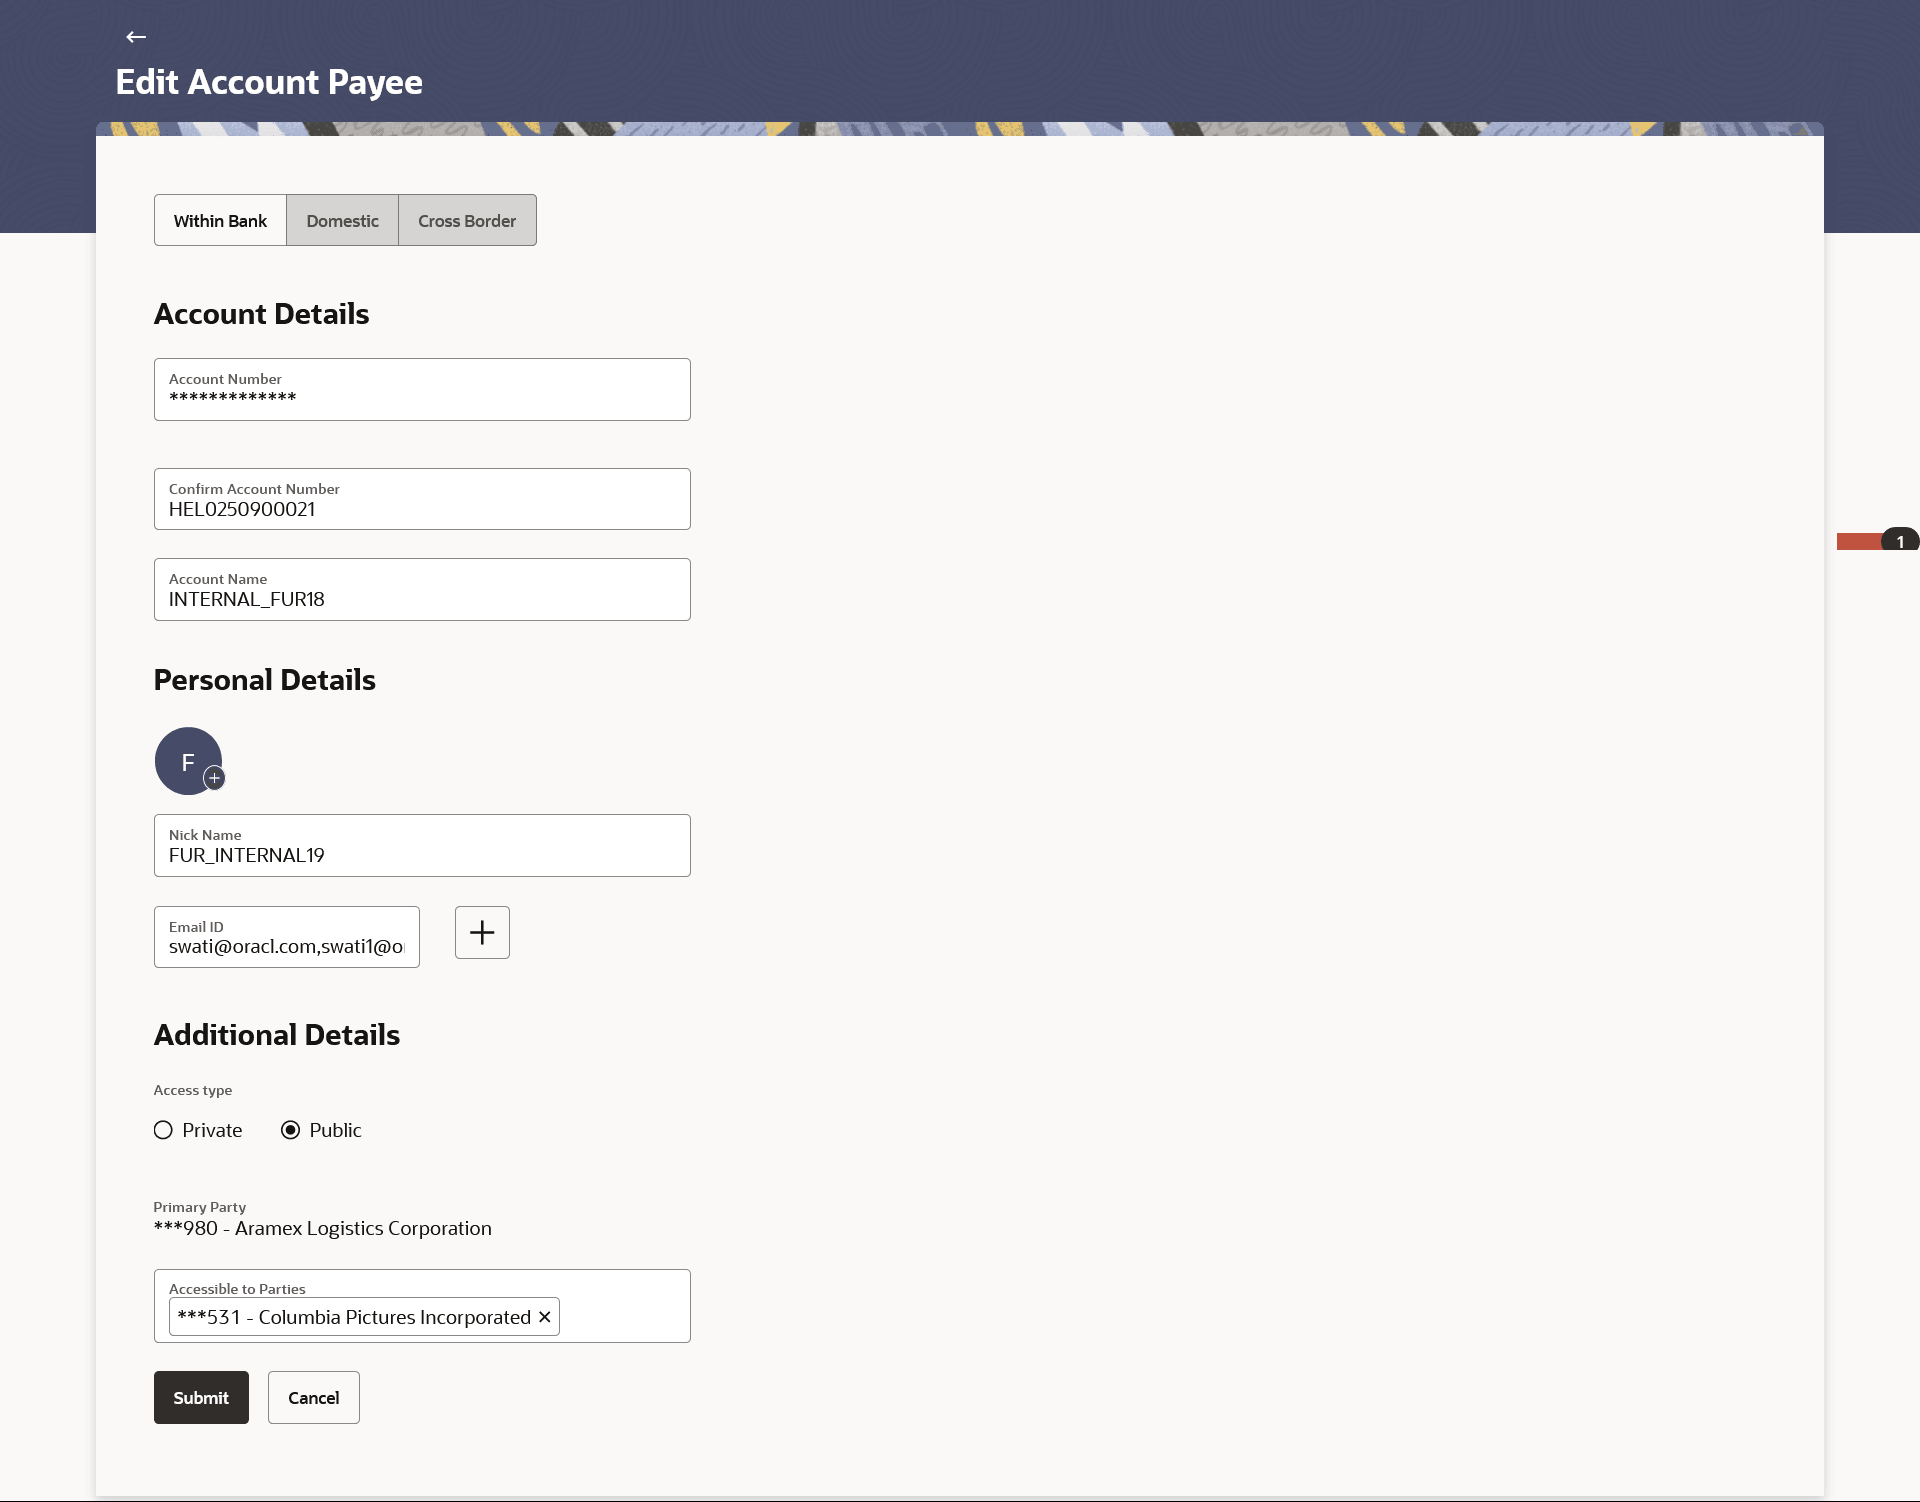
Task: Select the Private access type
Action: [163, 1130]
